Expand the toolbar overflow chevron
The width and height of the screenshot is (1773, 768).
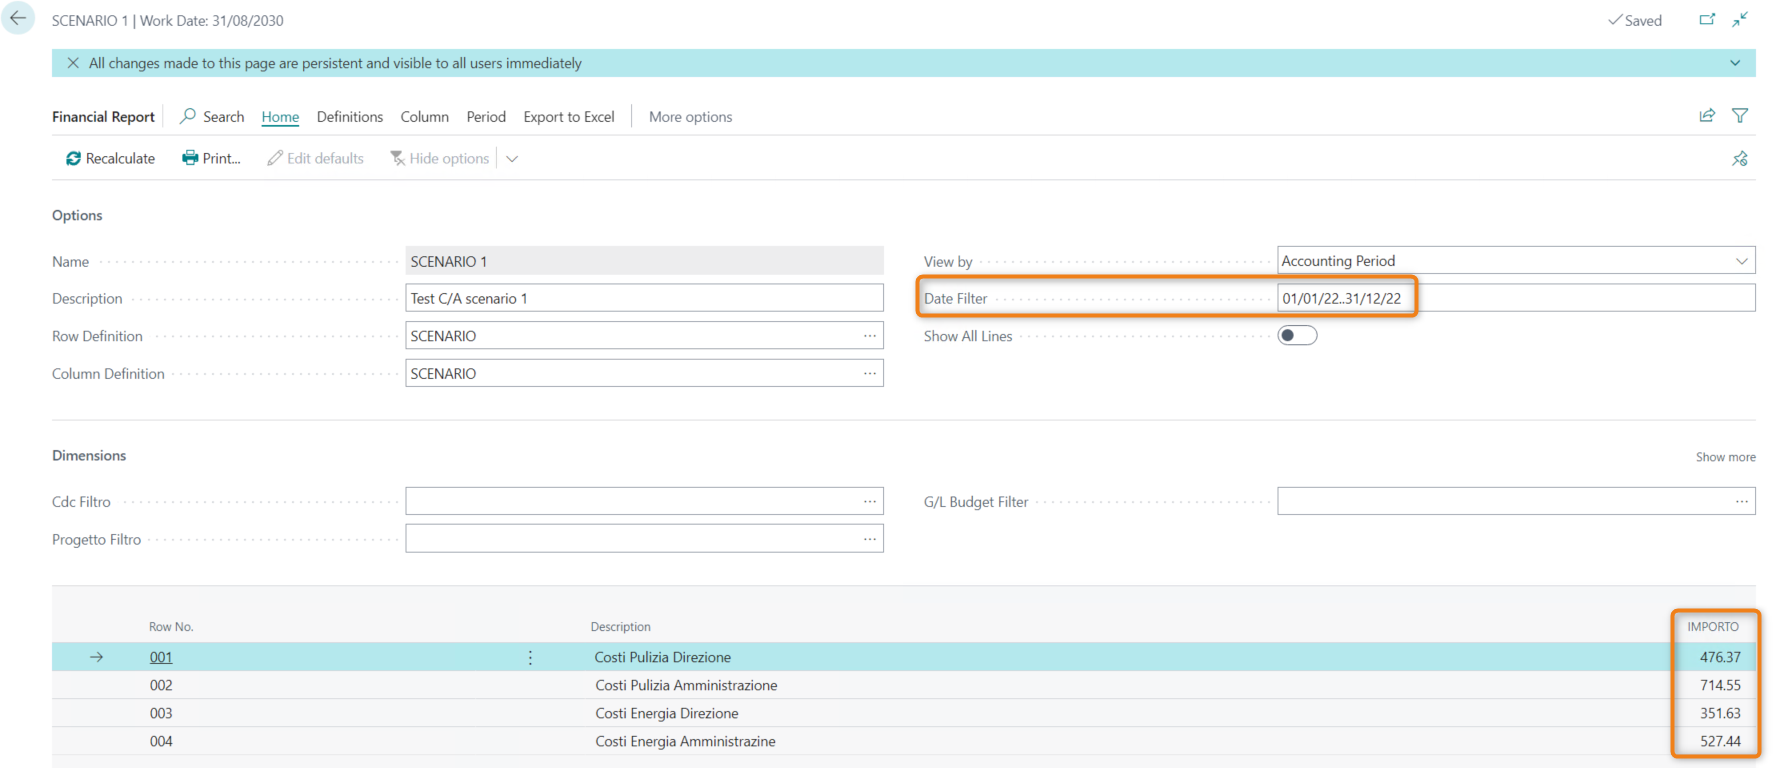click(512, 158)
